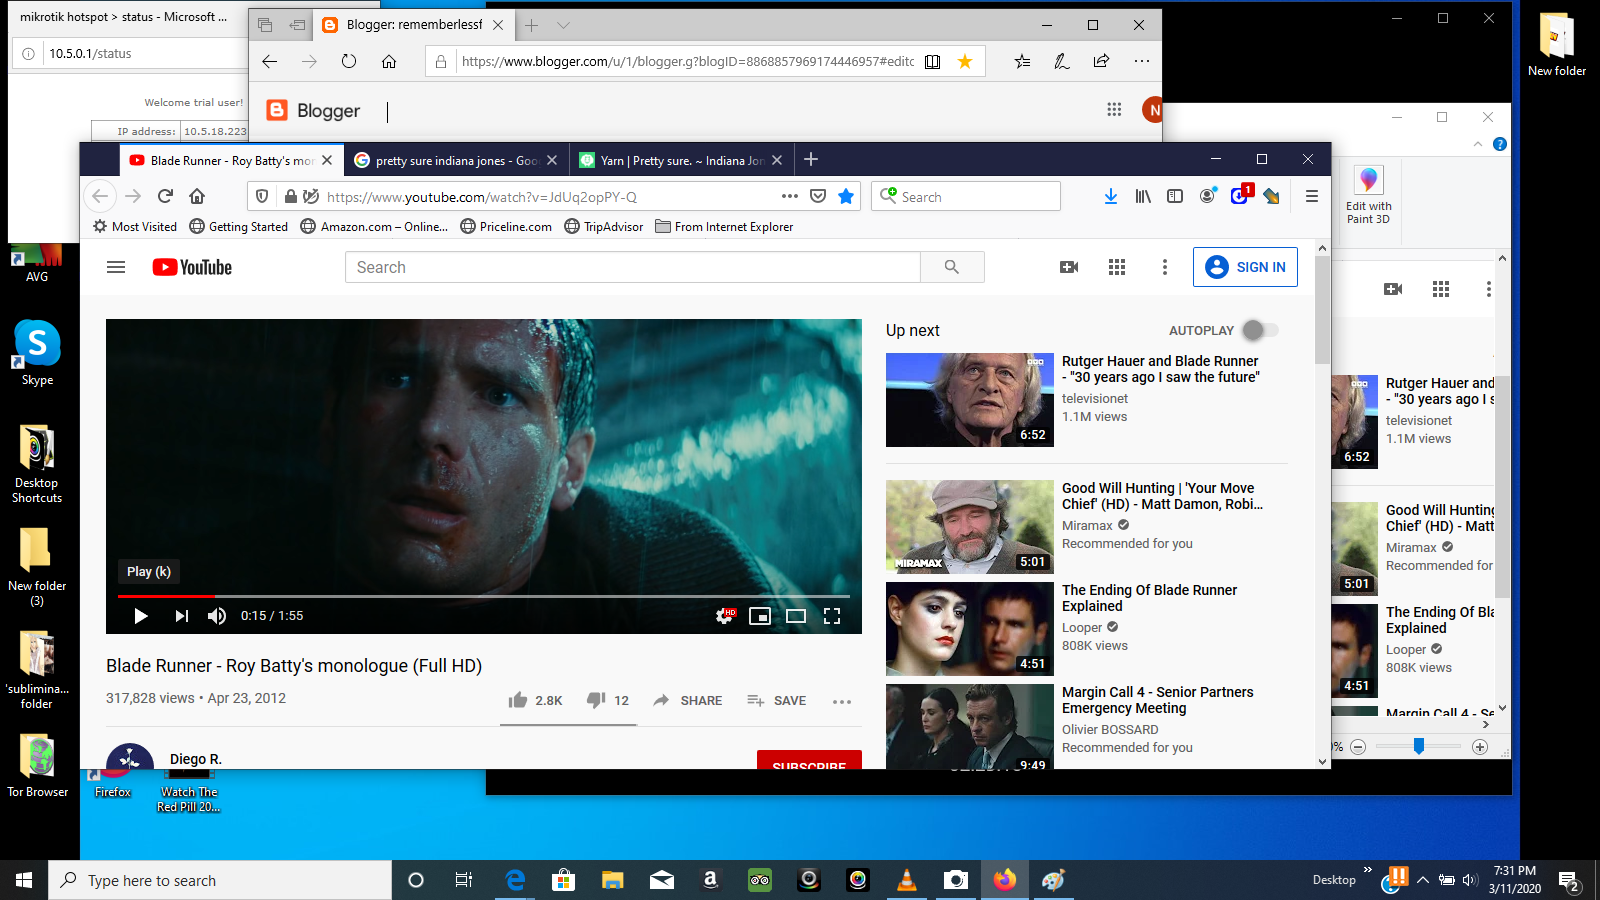Enter full screen video mode
Viewport: 1600px width, 900px height.
[832, 616]
